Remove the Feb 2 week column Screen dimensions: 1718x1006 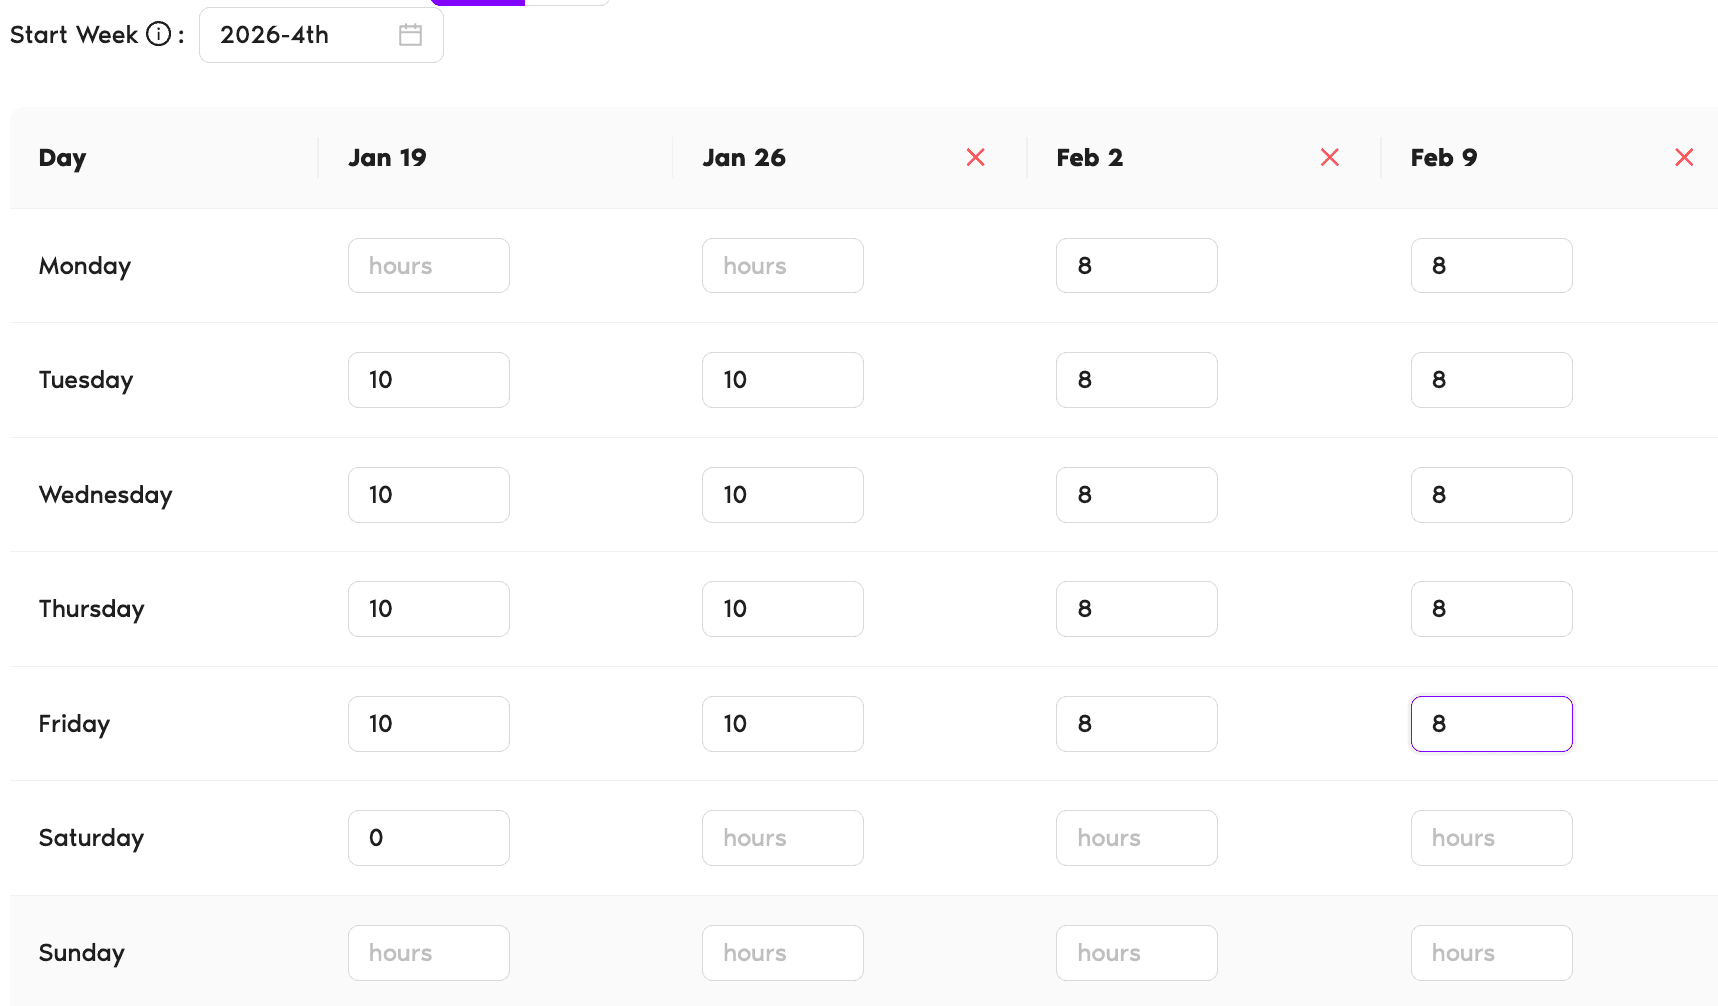1330,157
